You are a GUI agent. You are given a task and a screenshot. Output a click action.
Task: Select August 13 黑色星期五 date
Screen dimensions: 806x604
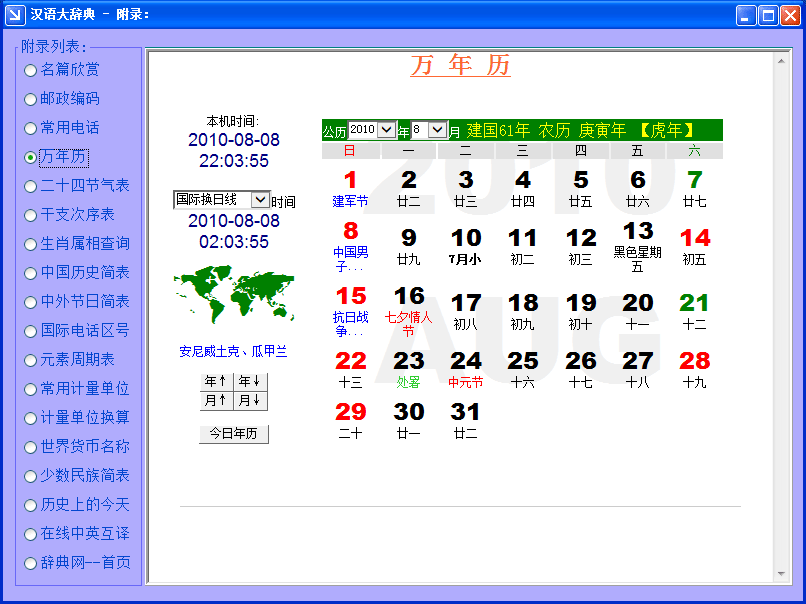pos(637,247)
